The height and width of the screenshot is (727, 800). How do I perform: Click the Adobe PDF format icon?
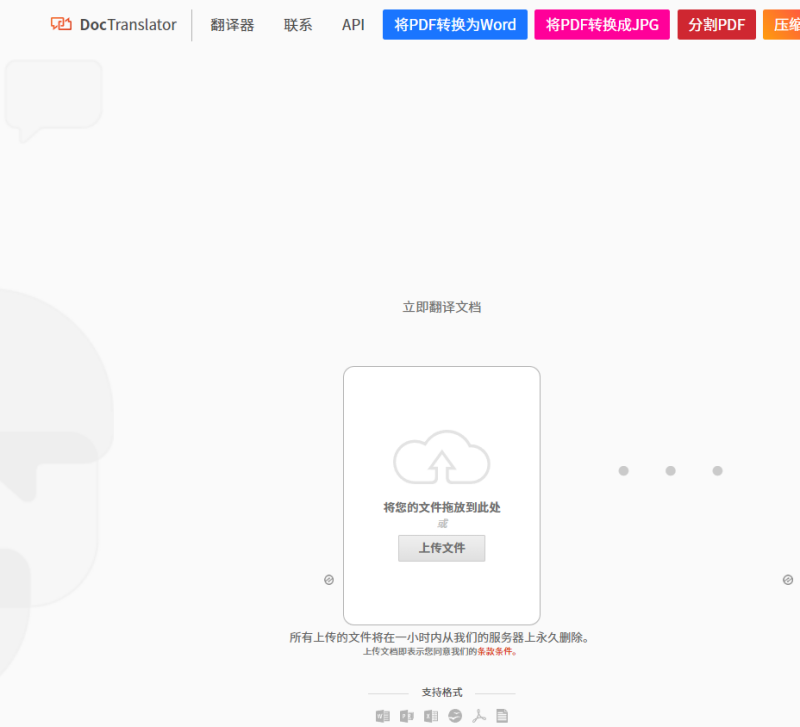click(478, 715)
